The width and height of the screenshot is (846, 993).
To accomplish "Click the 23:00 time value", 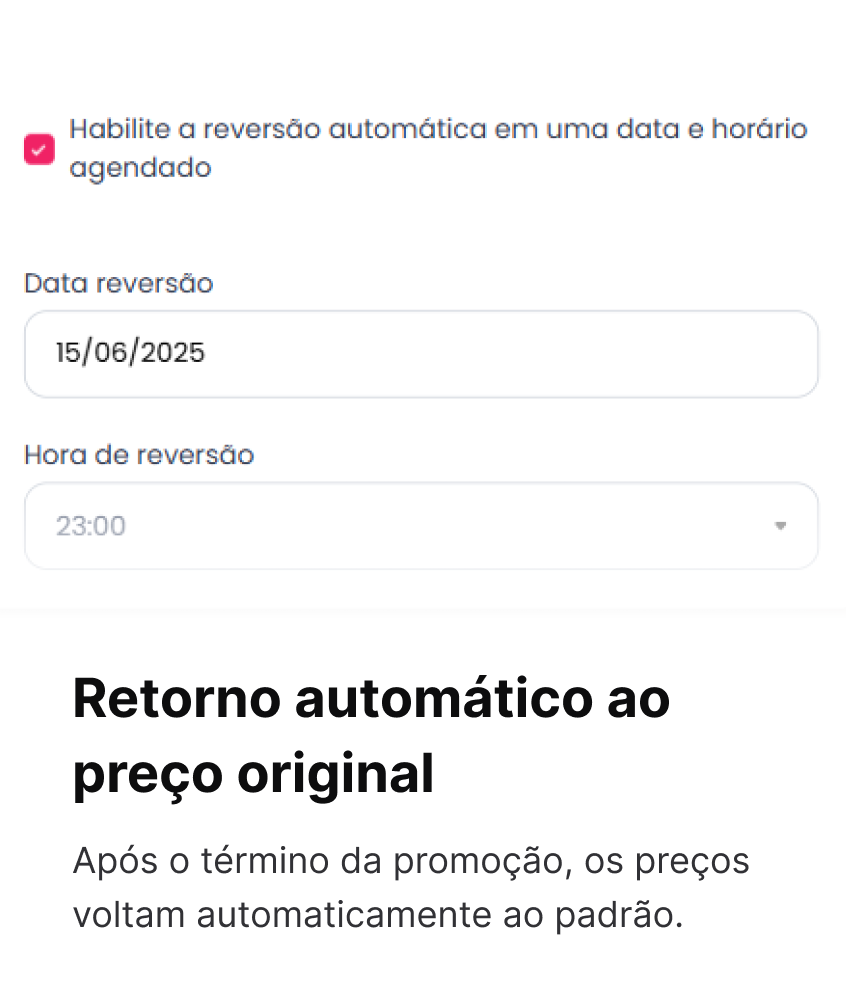I will (91, 526).
